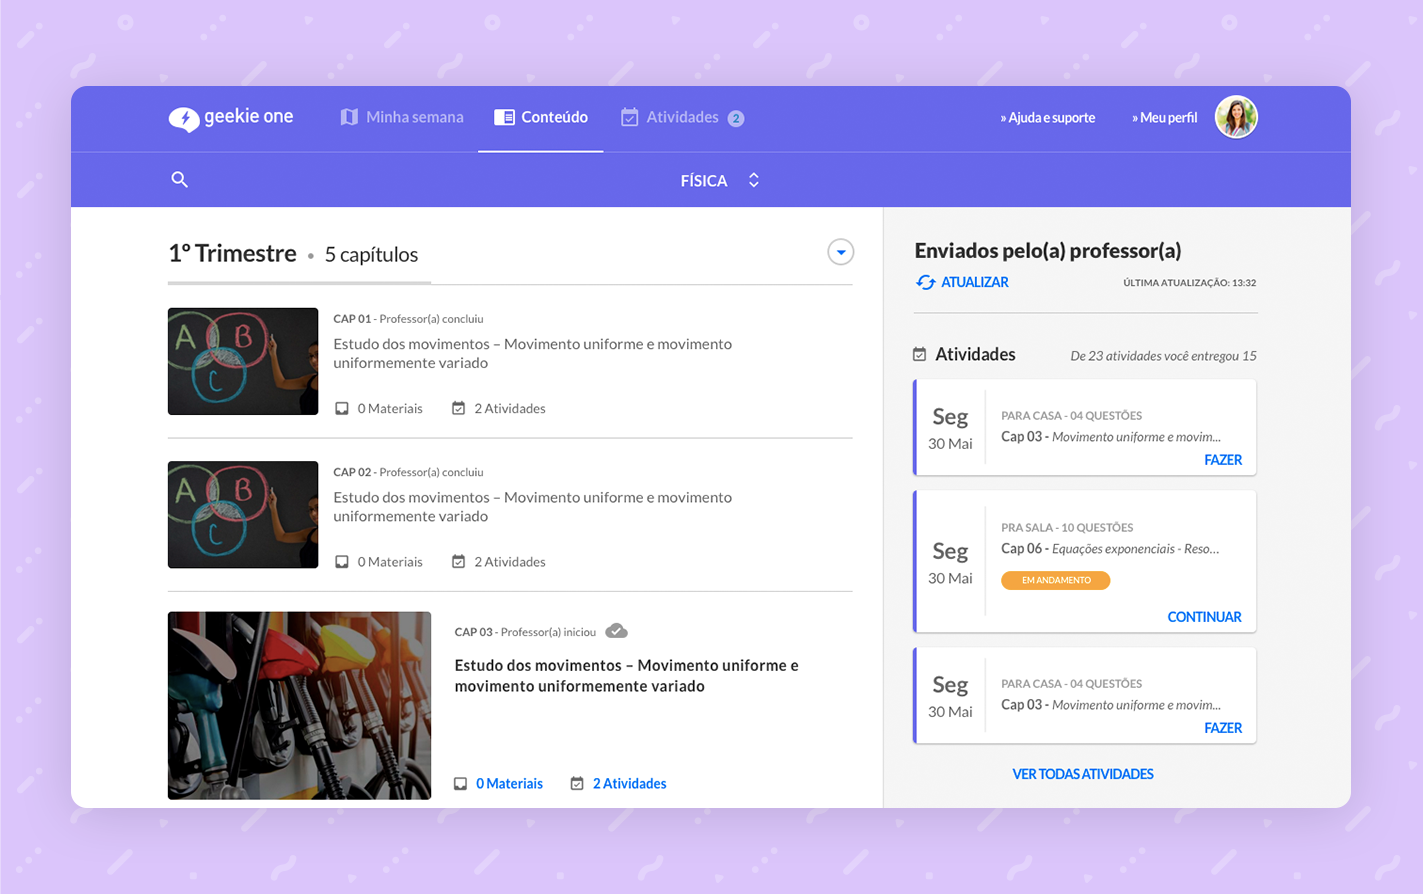Click CAP 02 chapter title text
Screen dimensions: 1423x894
532,506
